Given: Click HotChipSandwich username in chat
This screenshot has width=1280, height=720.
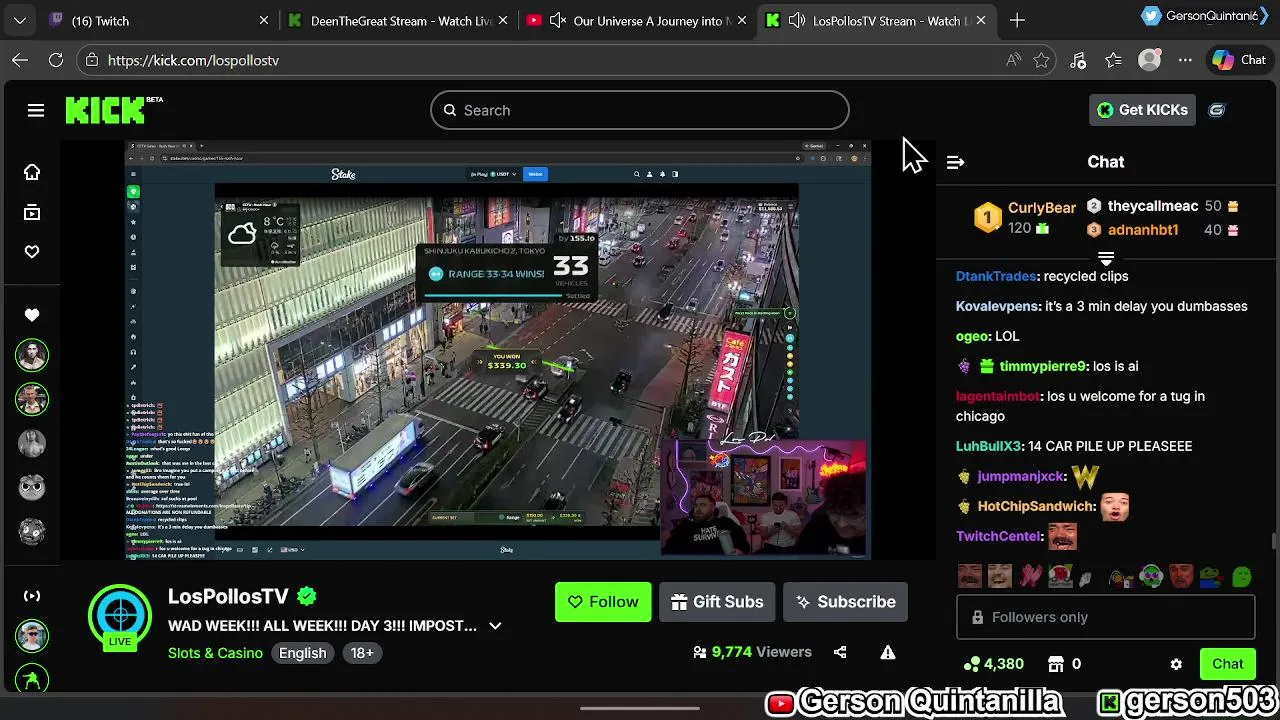Looking at the screenshot, I should [x=1036, y=506].
